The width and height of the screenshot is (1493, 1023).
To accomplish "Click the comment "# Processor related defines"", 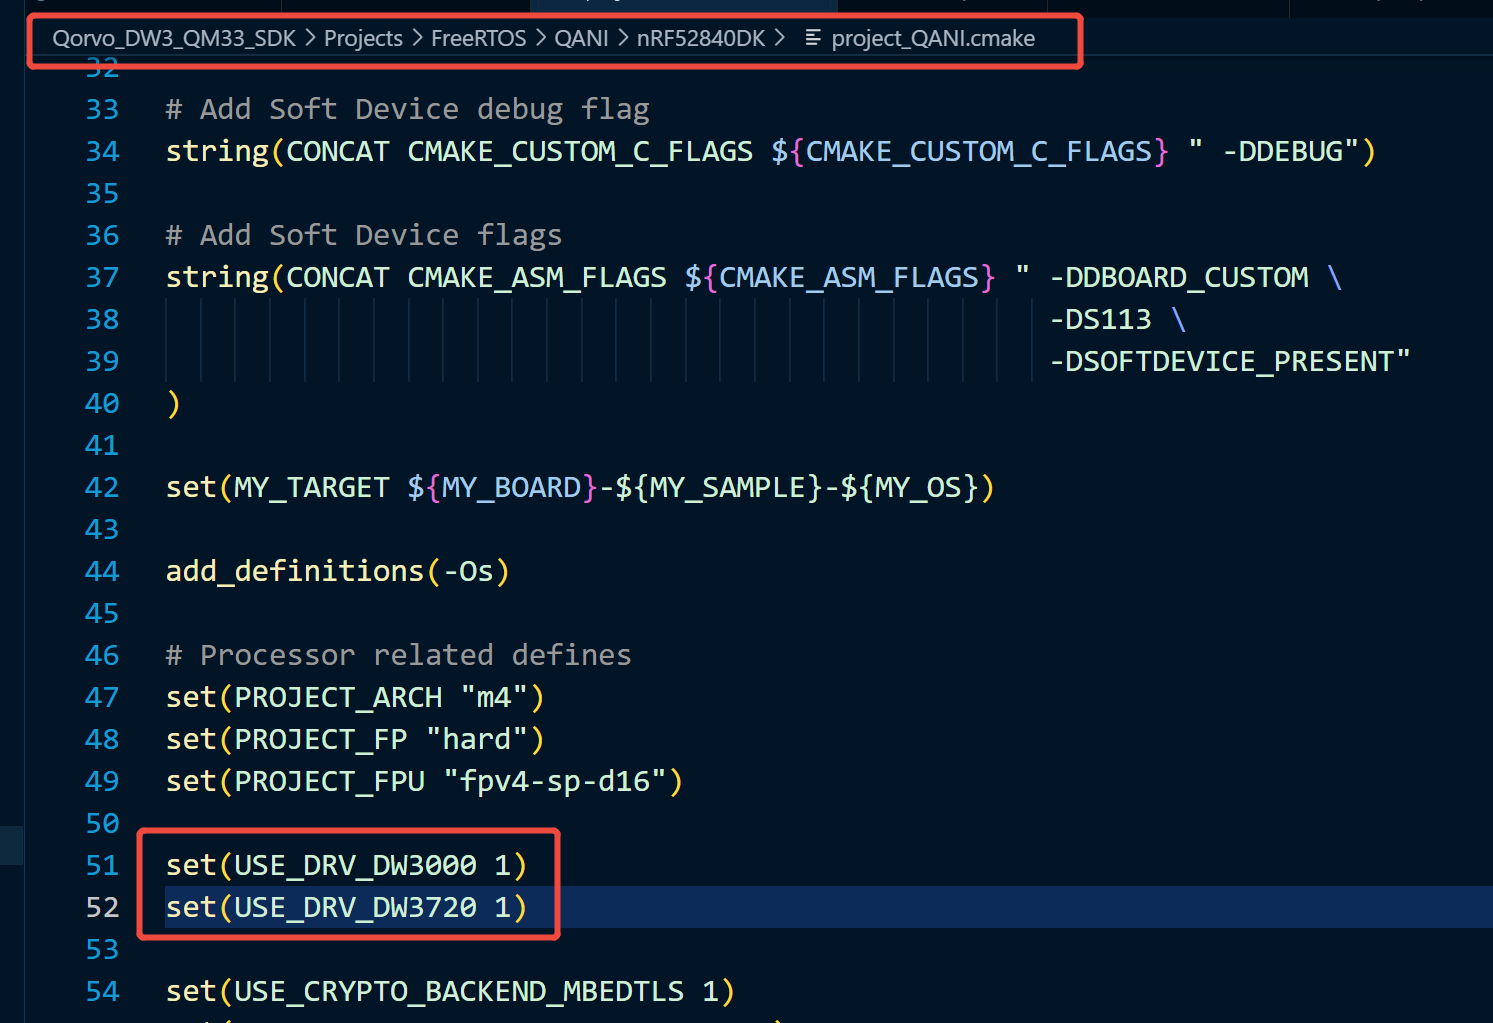I will [398, 655].
